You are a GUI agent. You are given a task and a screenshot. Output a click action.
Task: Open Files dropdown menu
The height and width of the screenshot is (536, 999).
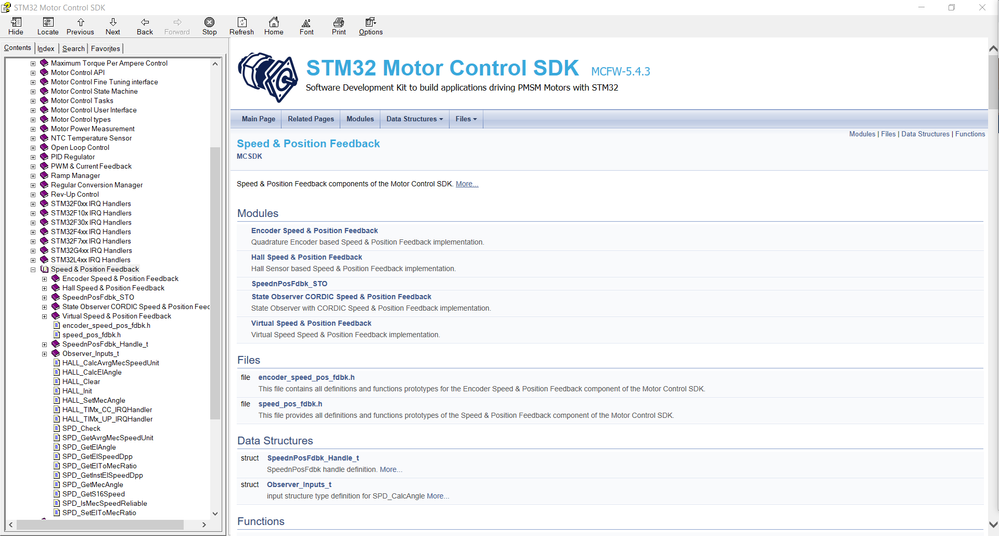(x=466, y=119)
